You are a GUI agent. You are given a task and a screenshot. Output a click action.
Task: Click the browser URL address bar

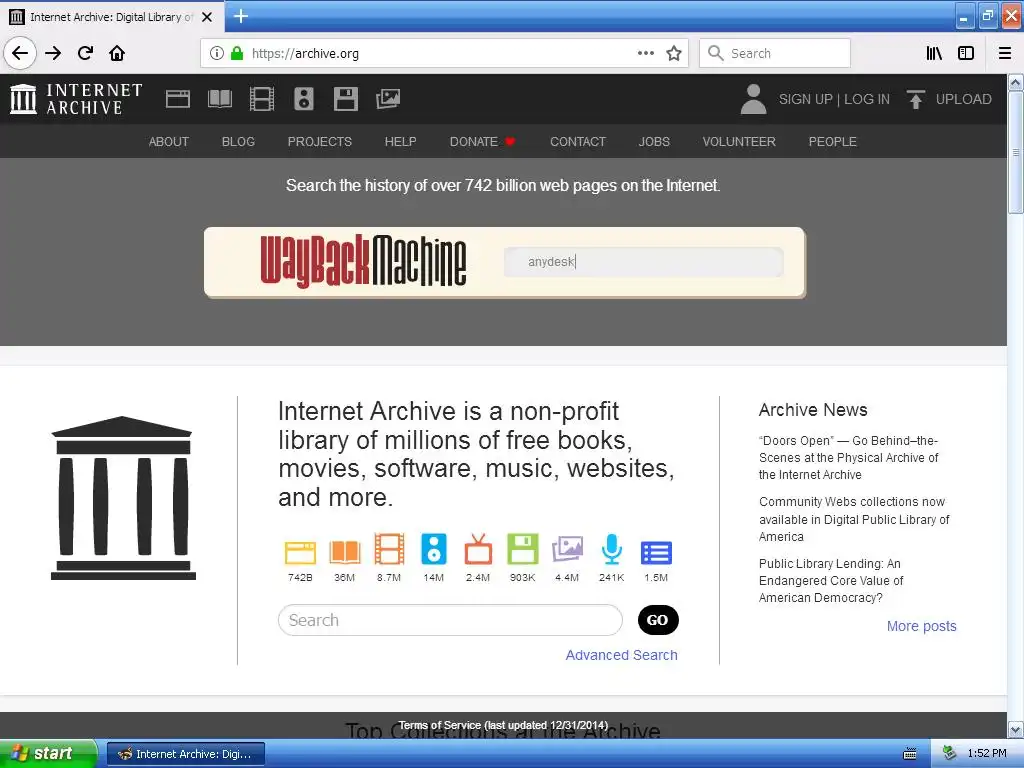click(444, 53)
